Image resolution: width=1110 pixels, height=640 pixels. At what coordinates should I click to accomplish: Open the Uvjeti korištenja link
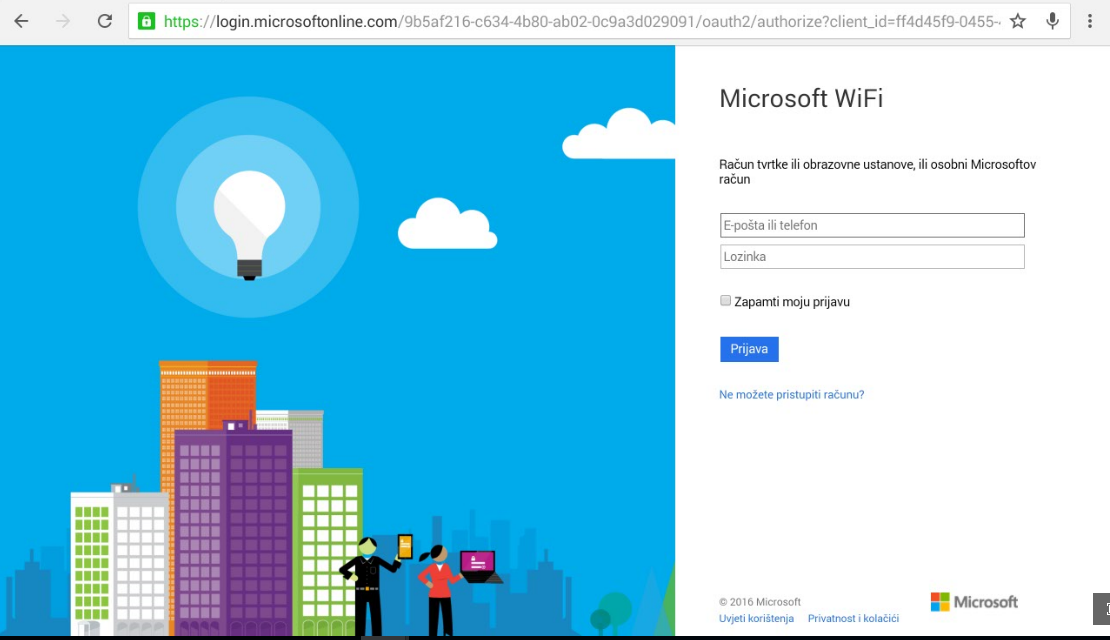(x=756, y=618)
